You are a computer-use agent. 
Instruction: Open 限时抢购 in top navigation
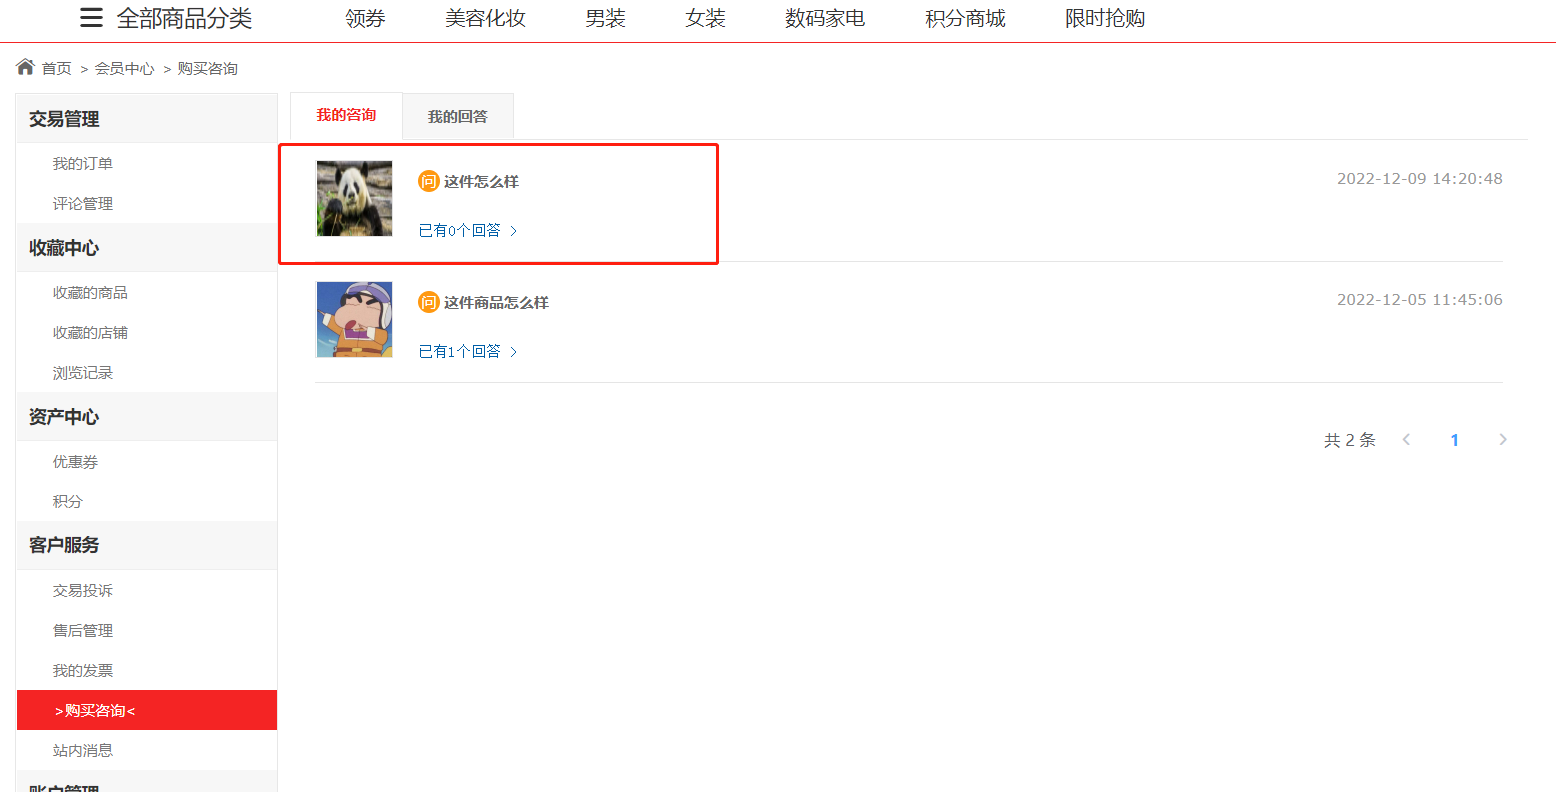[1105, 18]
